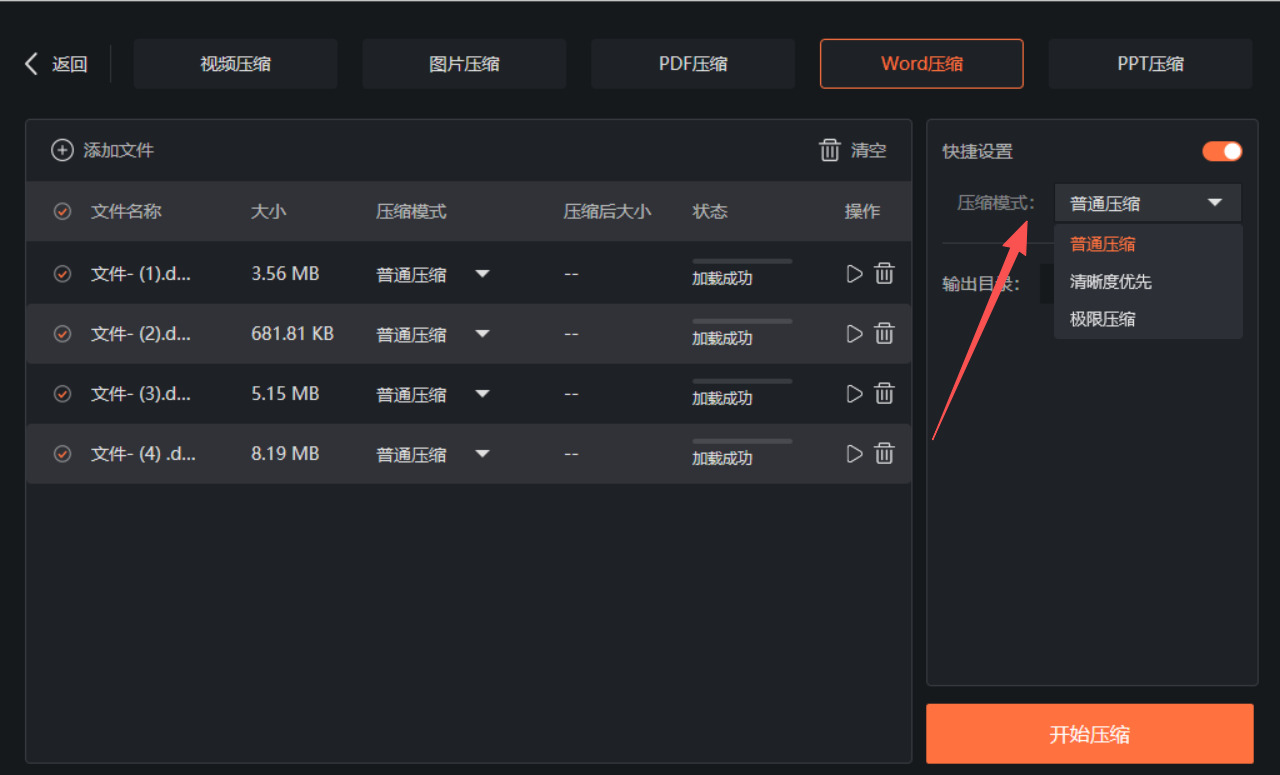Uncheck the 文件- (4) row checkbox
The image size is (1280, 775).
(62, 454)
